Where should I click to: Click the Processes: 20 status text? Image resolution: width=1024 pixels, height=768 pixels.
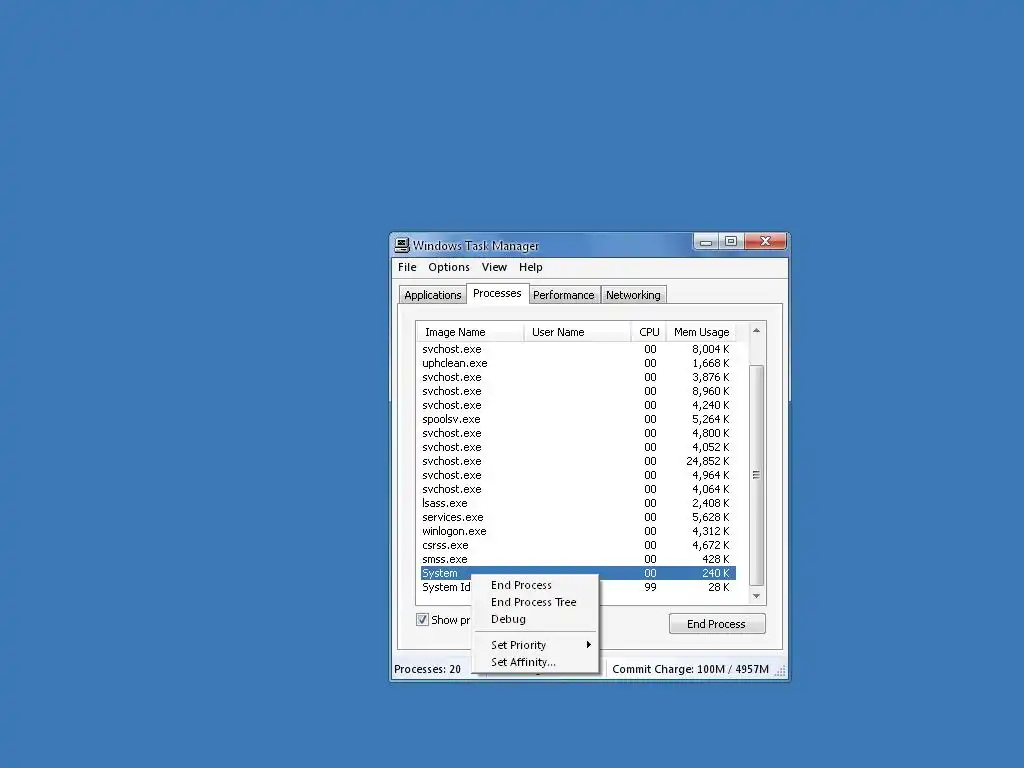click(427, 669)
